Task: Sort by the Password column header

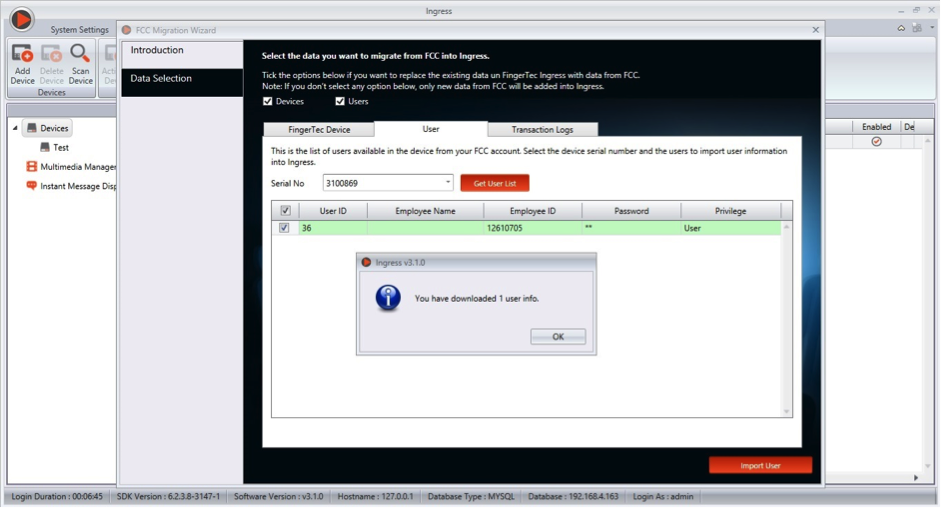Action: pos(631,211)
